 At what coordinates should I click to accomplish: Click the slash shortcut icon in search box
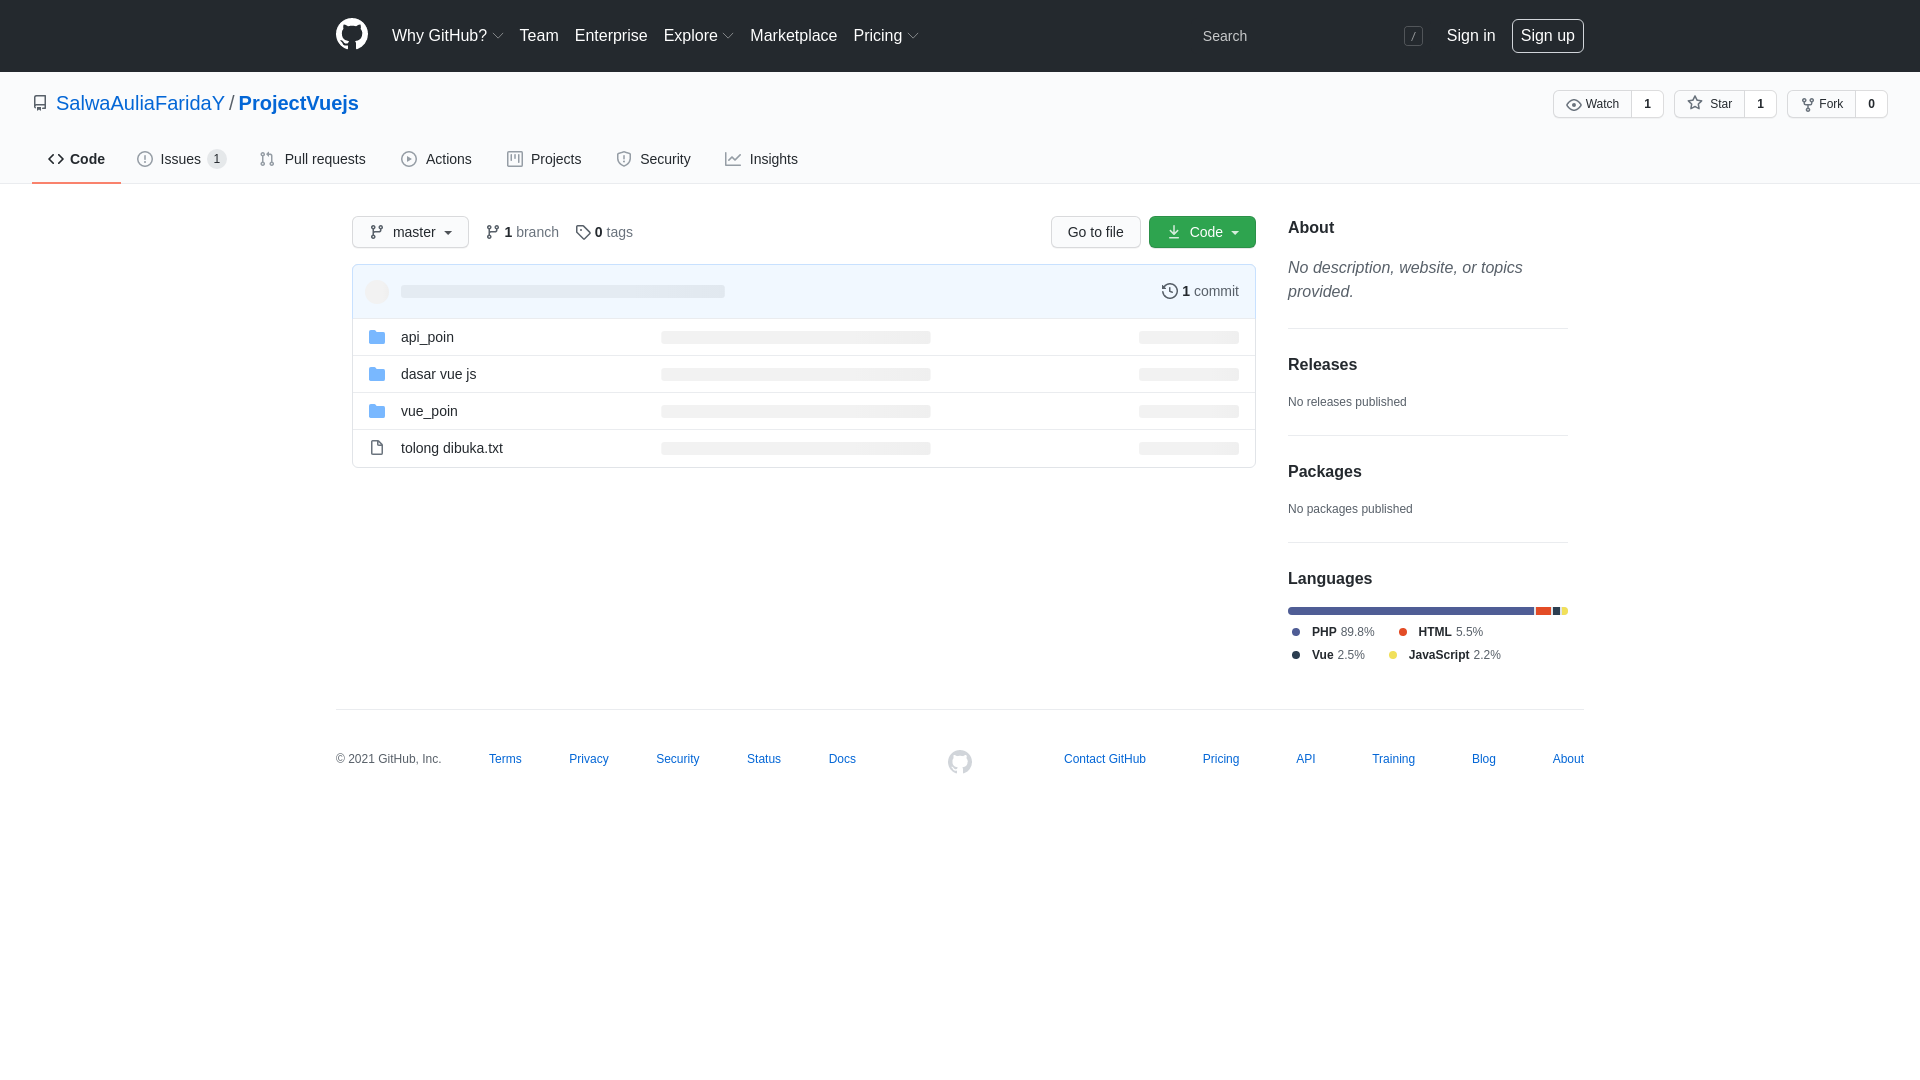click(1413, 36)
